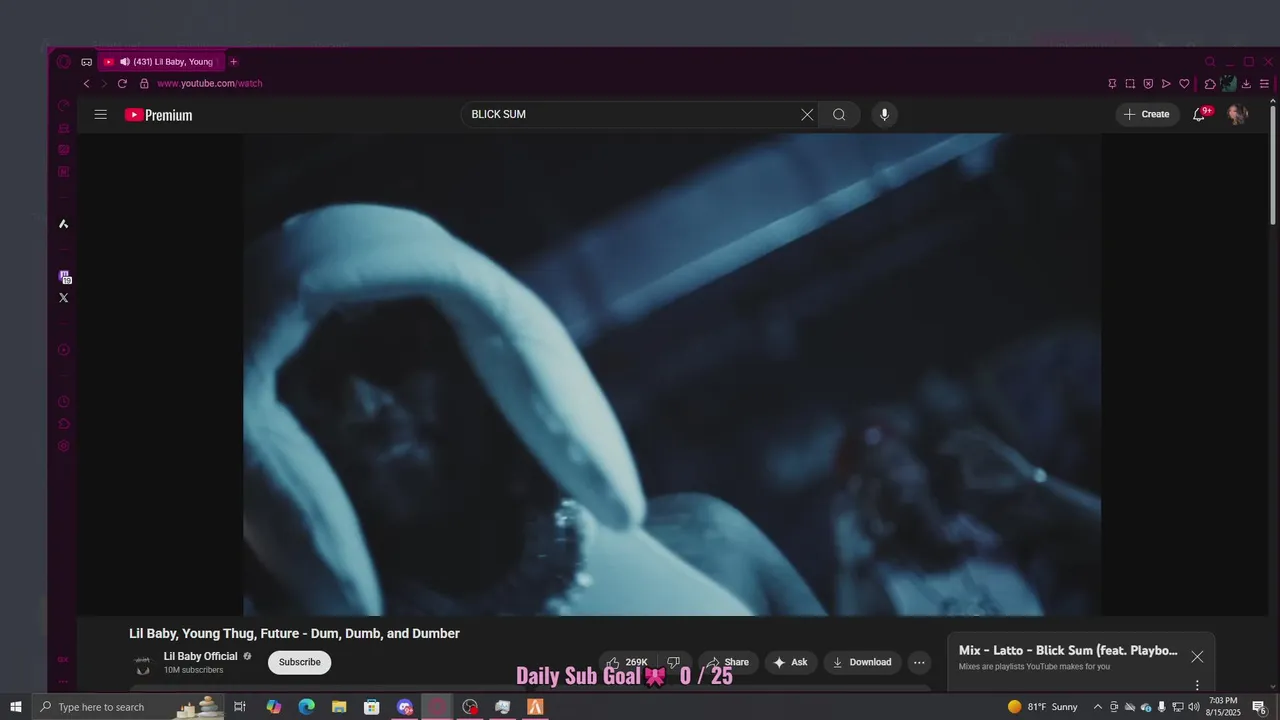The width and height of the screenshot is (1280, 720).
Task: Reload the page with the refresh icon
Action: (x=122, y=84)
